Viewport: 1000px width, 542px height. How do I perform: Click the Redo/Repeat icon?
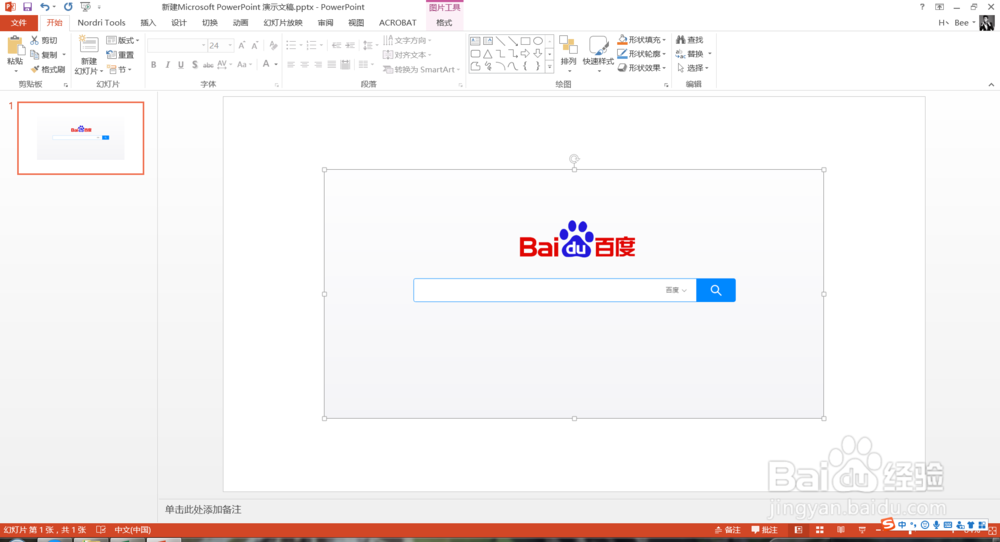68,7
